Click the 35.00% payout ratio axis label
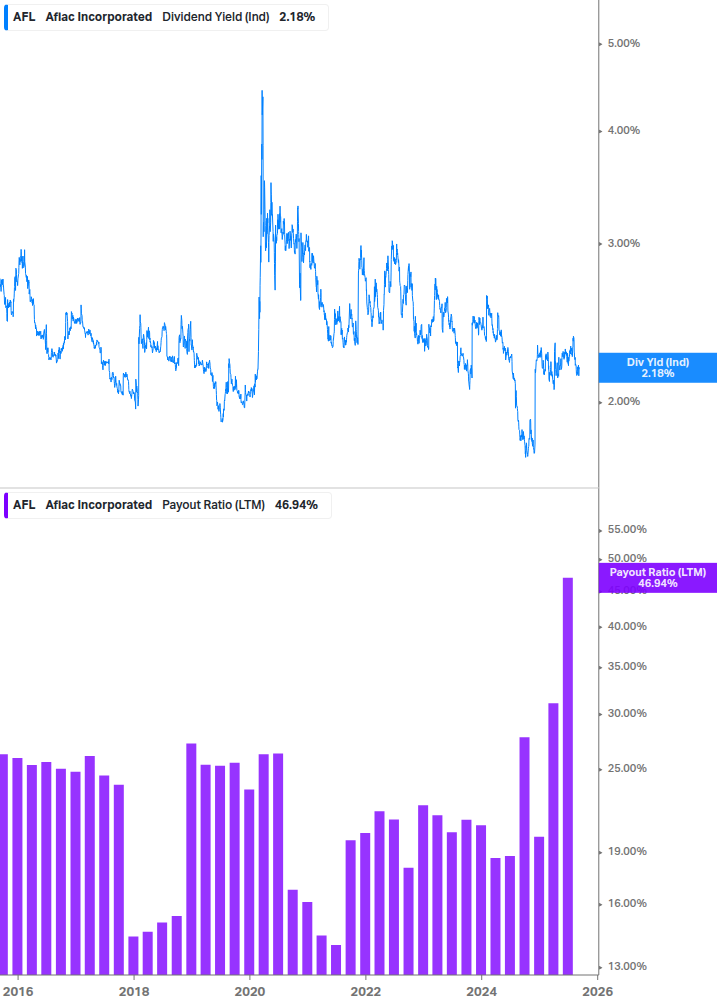This screenshot has height=1005, width=717. tap(627, 667)
